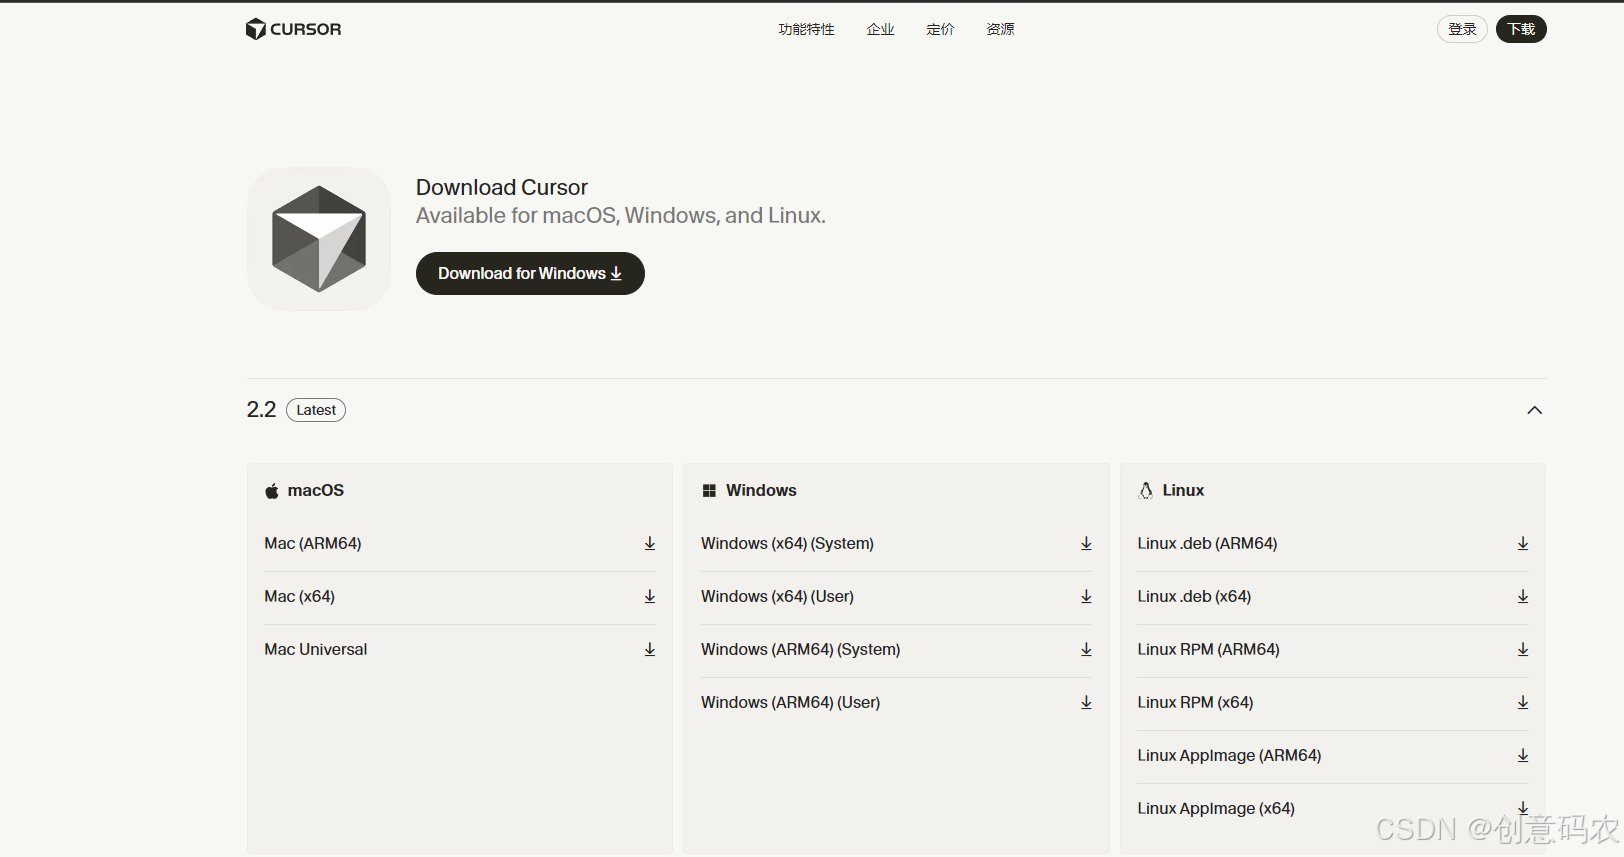Click the Windows section heading
The width and height of the screenshot is (1624, 857).
click(761, 490)
